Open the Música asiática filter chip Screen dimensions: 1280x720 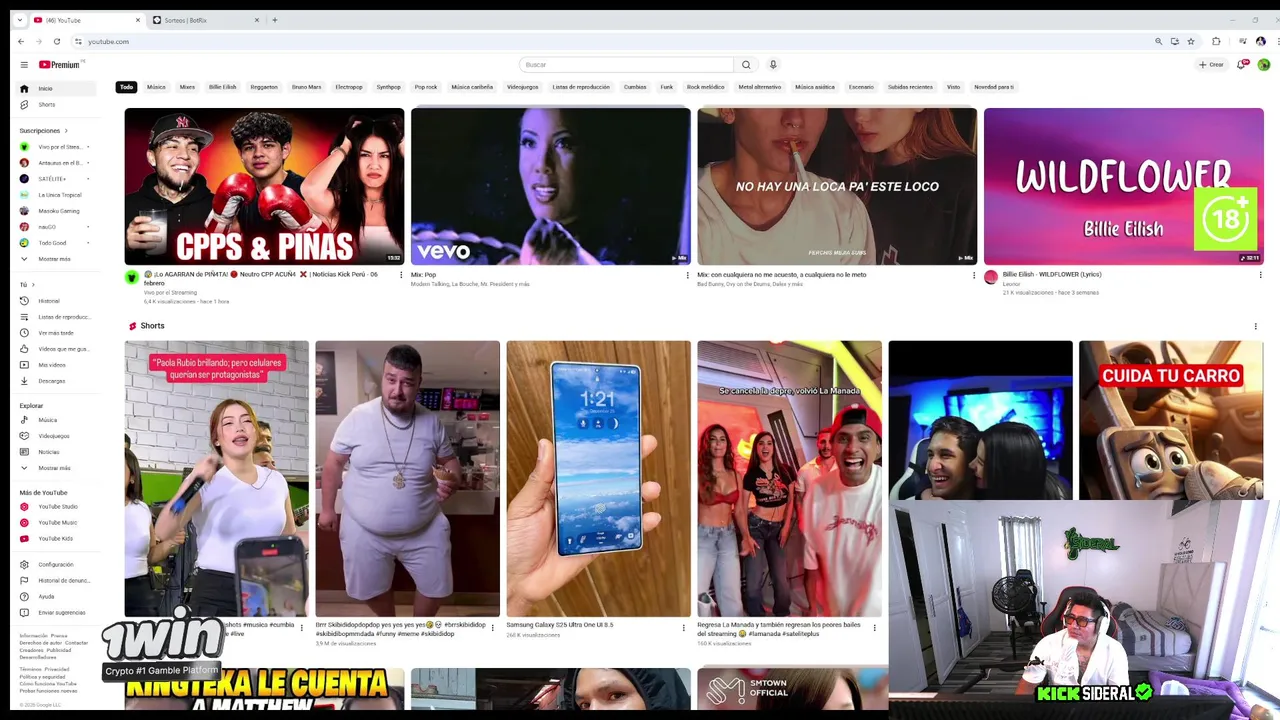click(815, 87)
